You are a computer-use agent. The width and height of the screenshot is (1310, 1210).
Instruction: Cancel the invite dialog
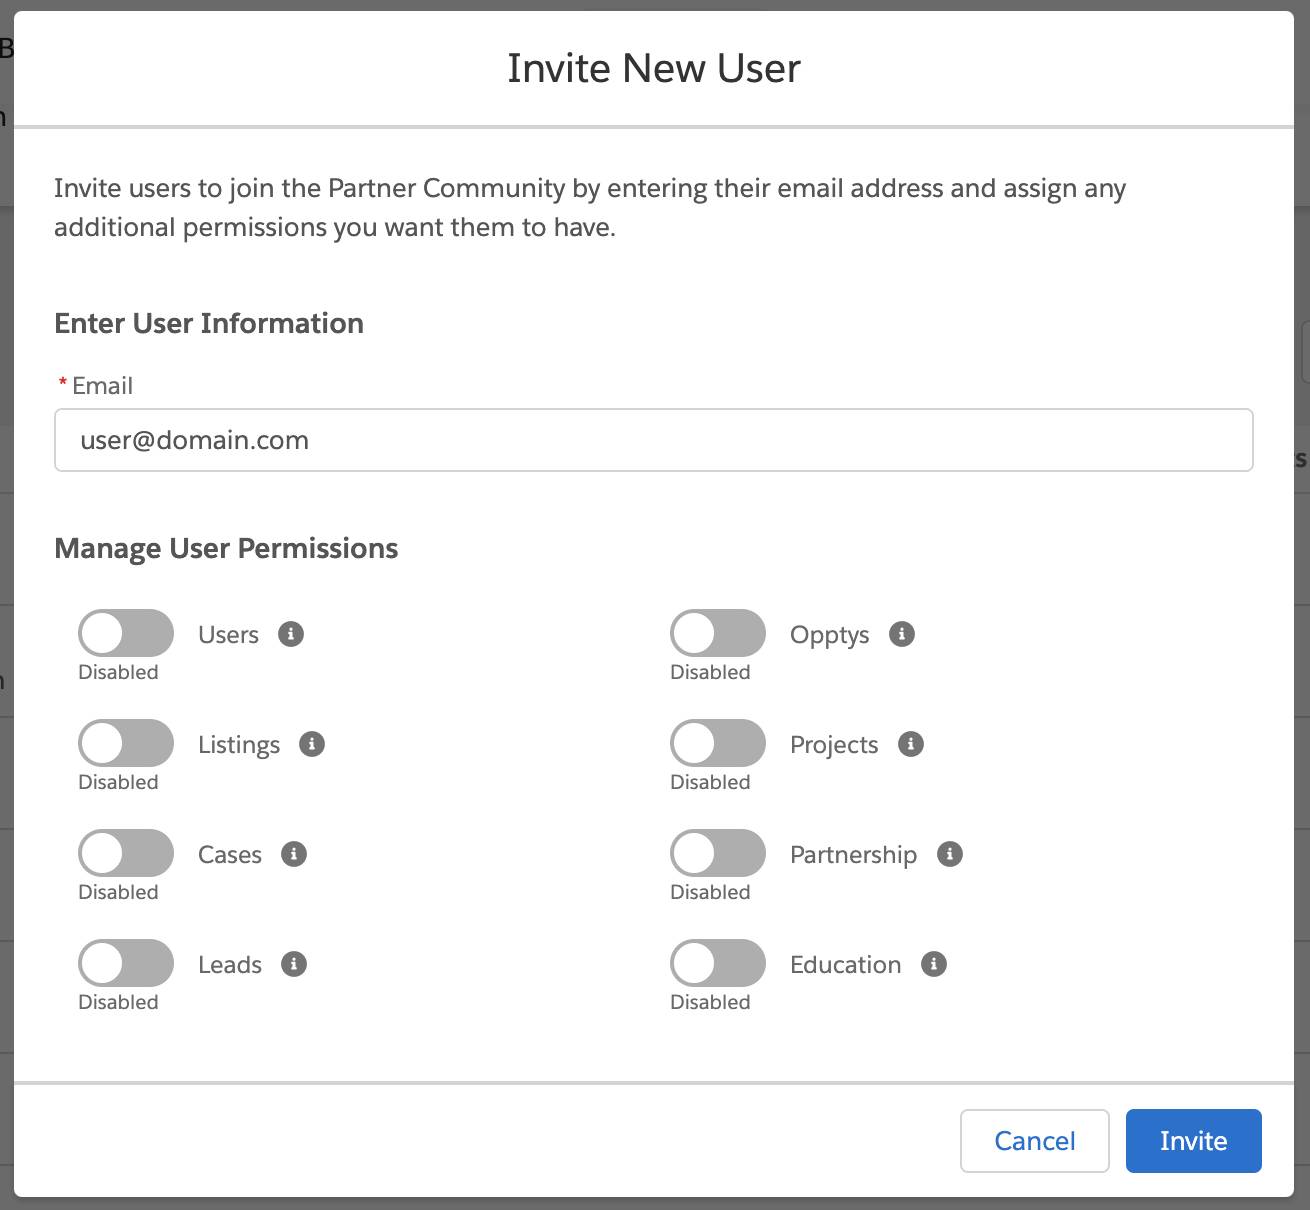pyautogui.click(x=1035, y=1141)
